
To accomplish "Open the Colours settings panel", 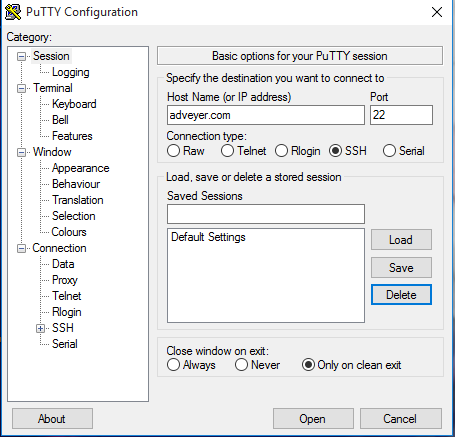I will [x=69, y=232].
